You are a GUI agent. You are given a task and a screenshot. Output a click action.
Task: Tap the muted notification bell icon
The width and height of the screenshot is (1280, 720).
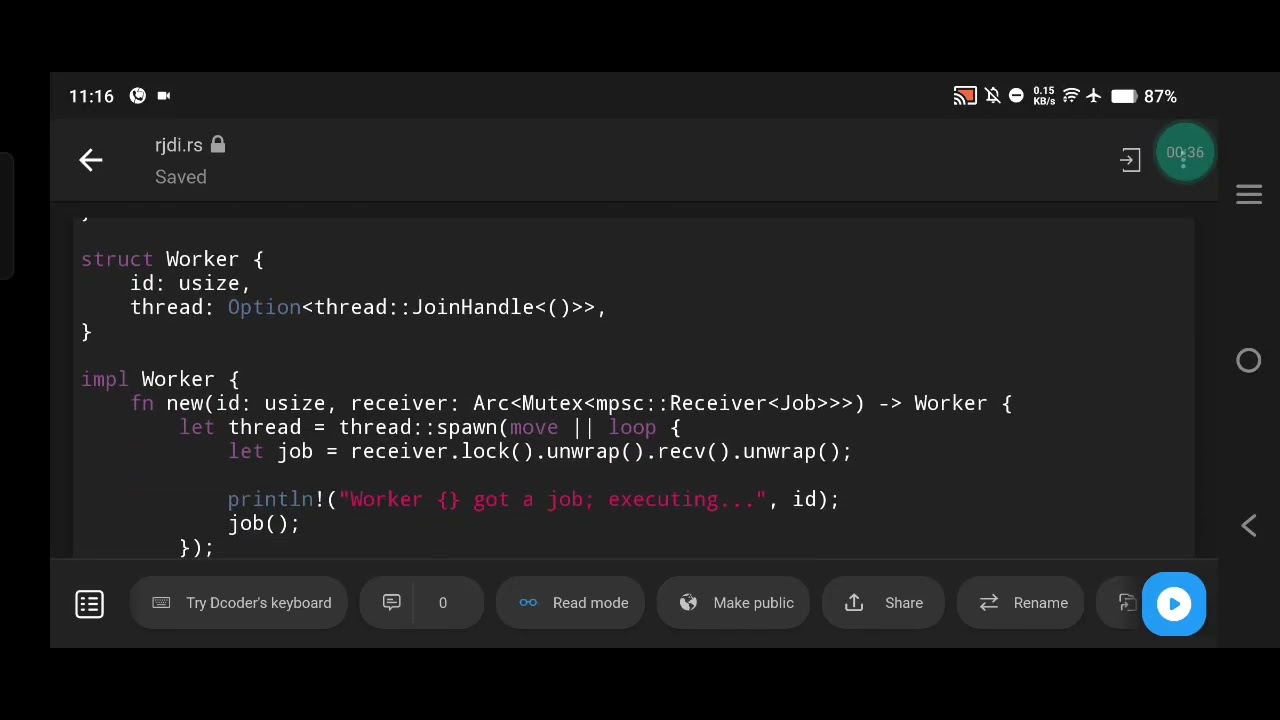[x=992, y=96]
